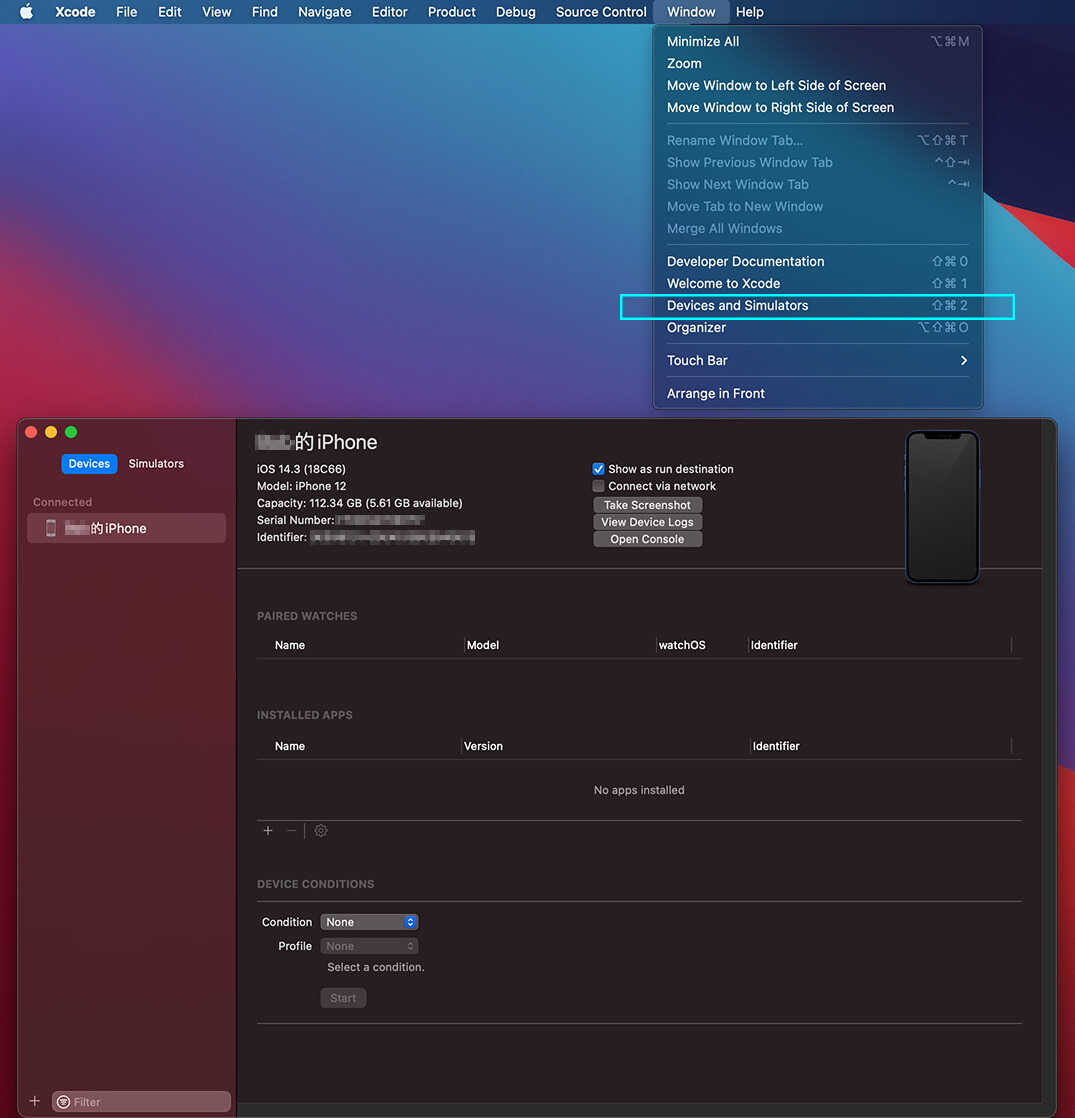Image resolution: width=1075 pixels, height=1118 pixels.
Task: Select Move Window to Right Side of Screen
Action: coord(817,108)
